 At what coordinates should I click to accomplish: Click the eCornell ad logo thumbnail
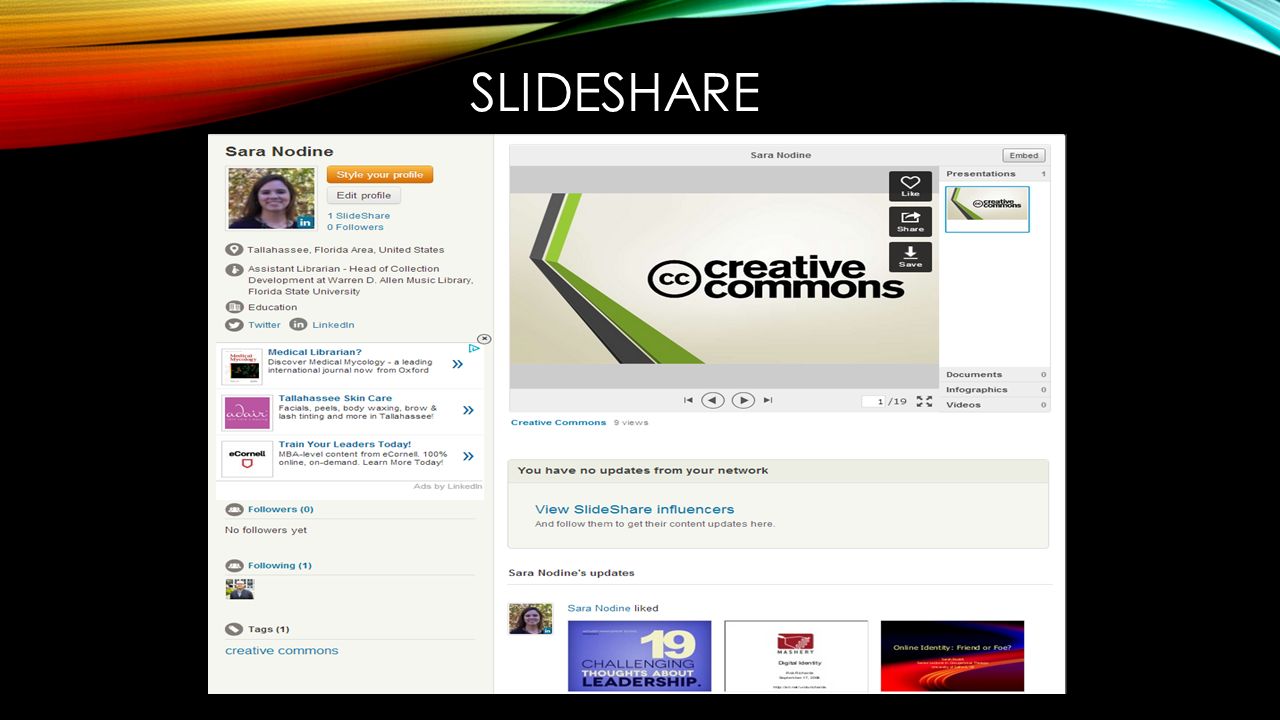[x=247, y=459]
